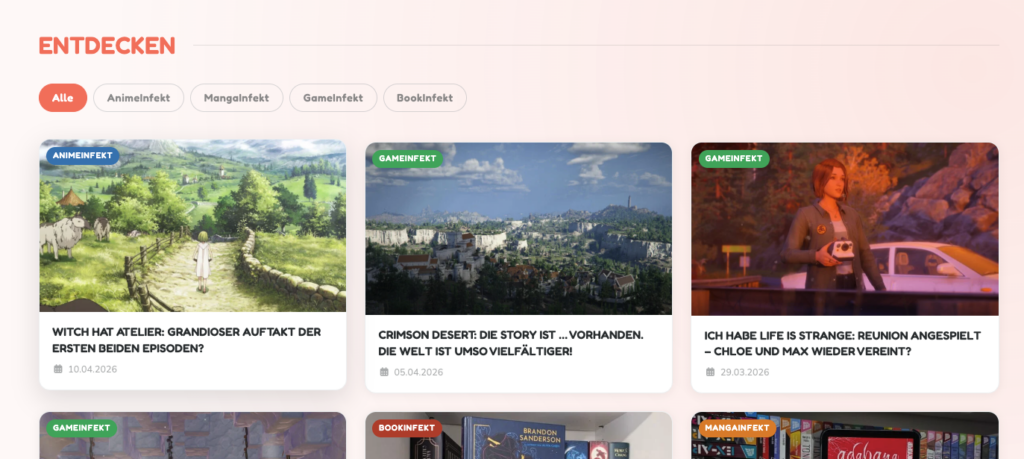This screenshot has width=1024, height=459.
Task: Open the Life is Strange: Reunion article title
Action: [842, 343]
